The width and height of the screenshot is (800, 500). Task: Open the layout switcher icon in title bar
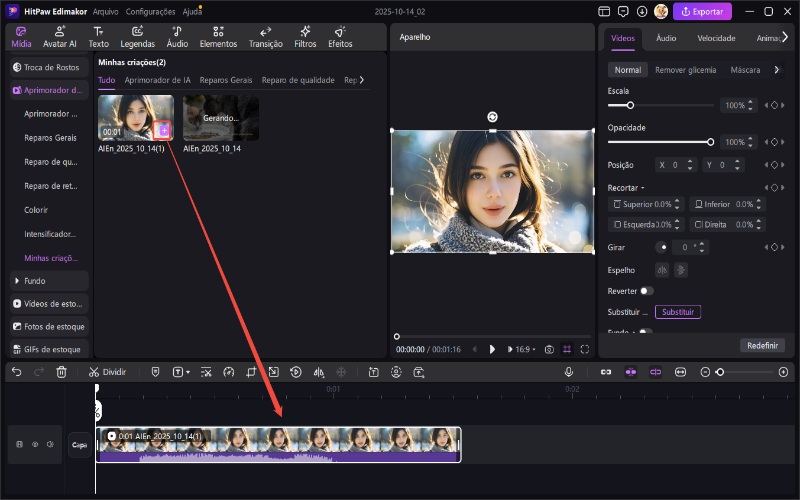604,11
